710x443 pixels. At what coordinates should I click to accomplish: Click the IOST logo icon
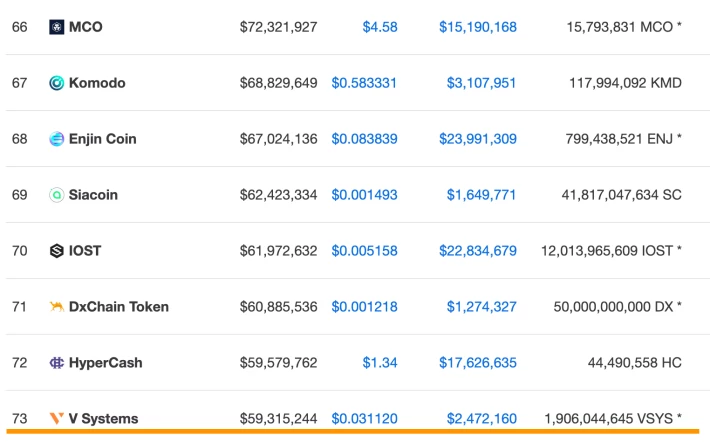click(x=57, y=250)
